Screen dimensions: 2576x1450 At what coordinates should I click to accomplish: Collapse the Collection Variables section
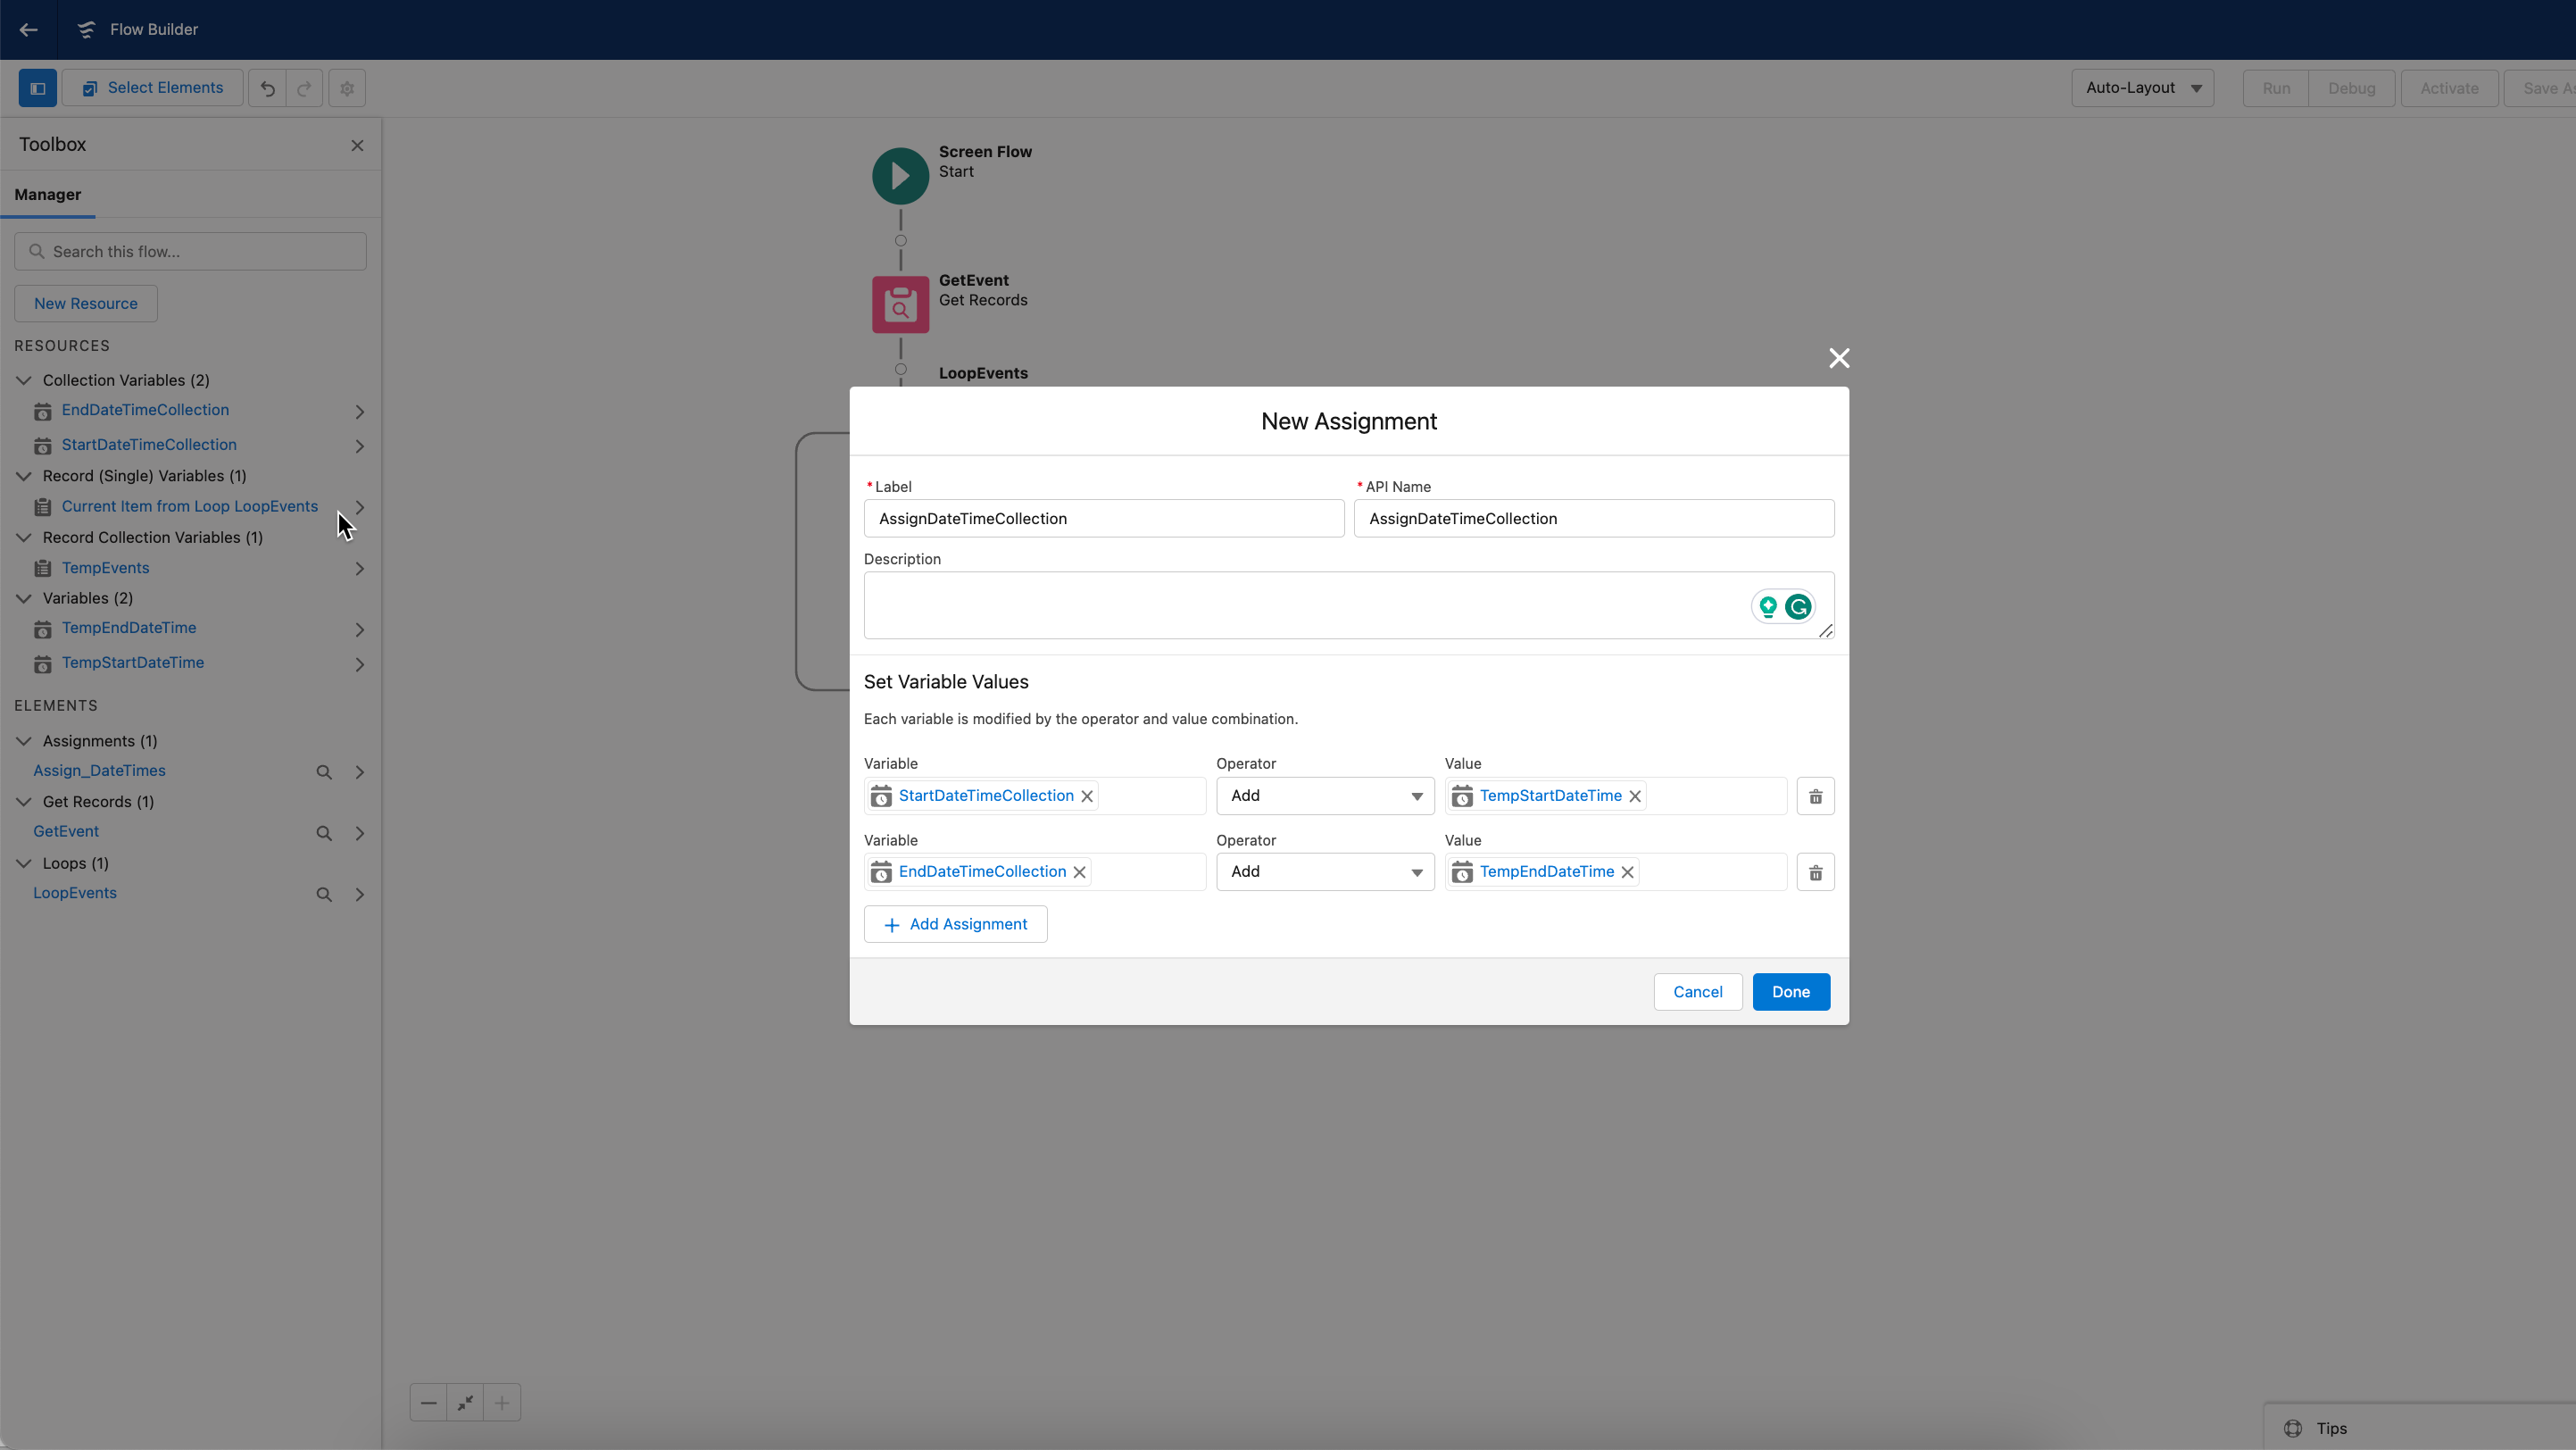(x=24, y=380)
